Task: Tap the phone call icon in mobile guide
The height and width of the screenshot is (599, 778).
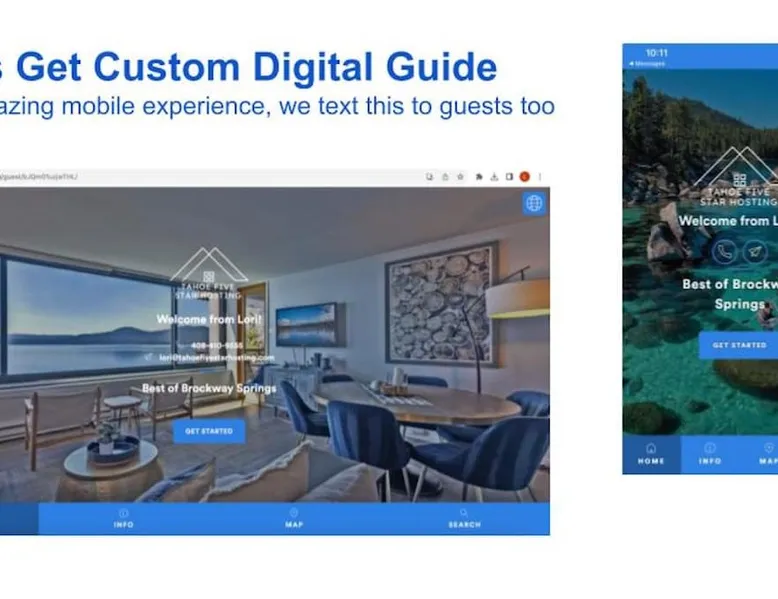Action: tap(724, 252)
